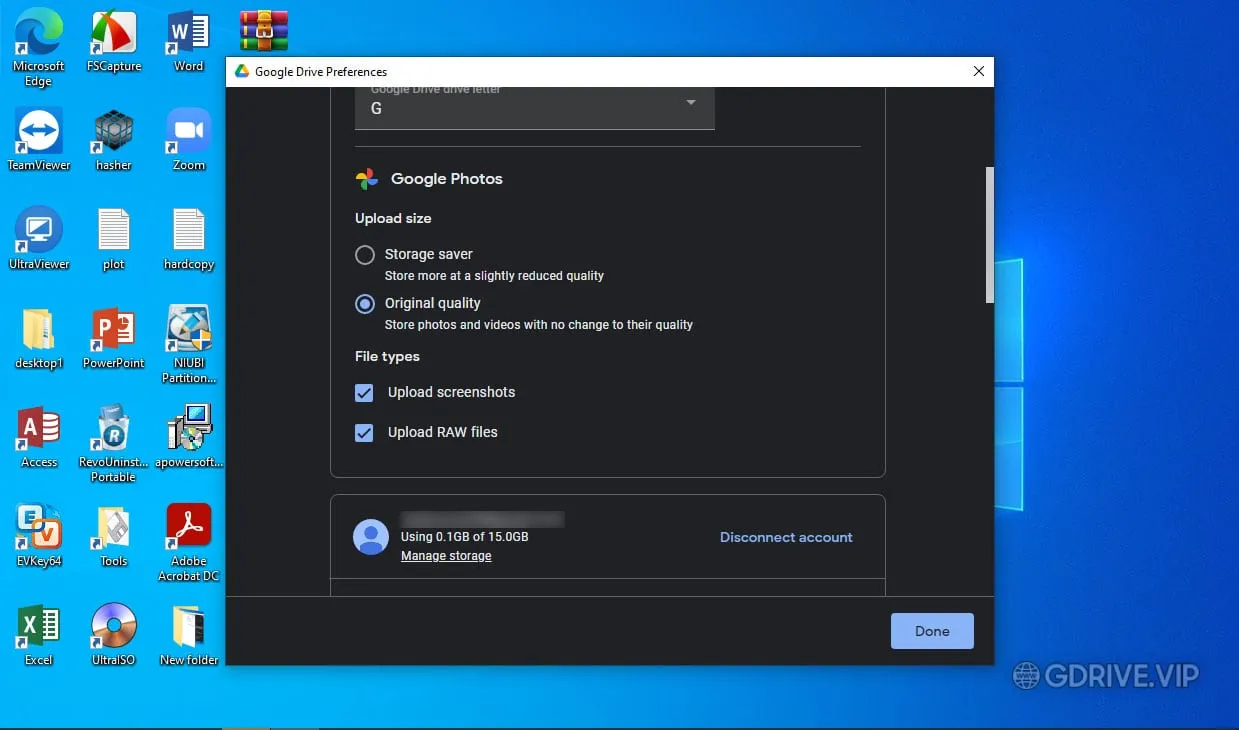The image size is (1239, 730).
Task: Open the Google Drive drive letter dropdown
Action: tap(689, 102)
